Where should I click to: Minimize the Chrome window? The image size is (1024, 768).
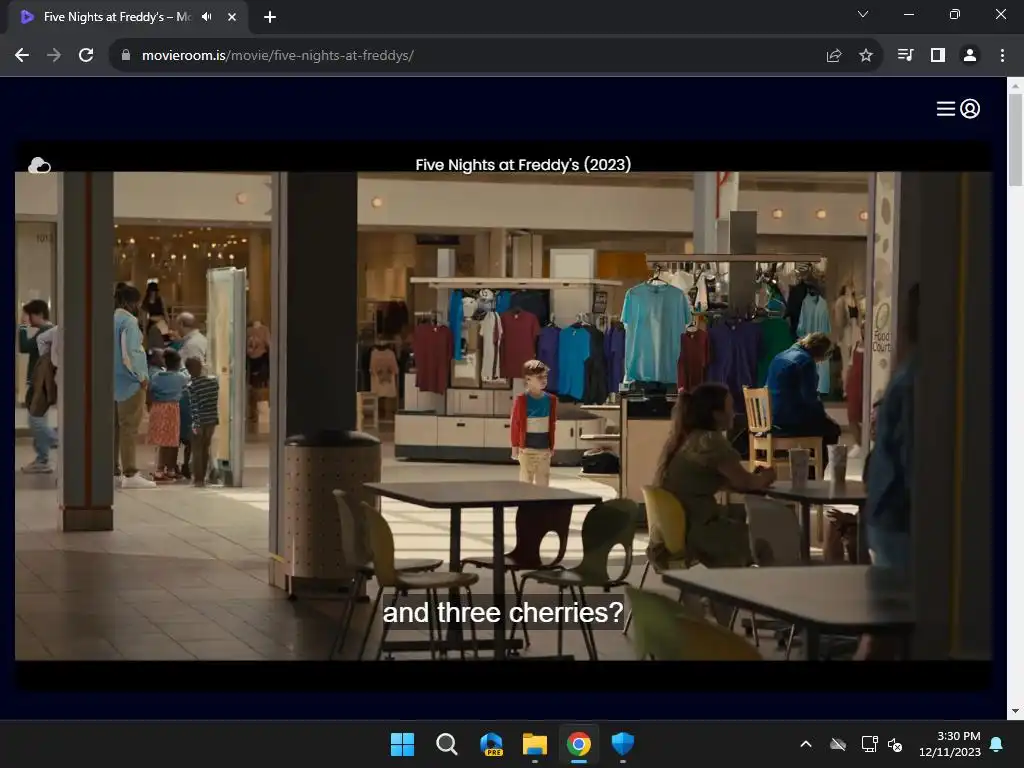[908, 14]
